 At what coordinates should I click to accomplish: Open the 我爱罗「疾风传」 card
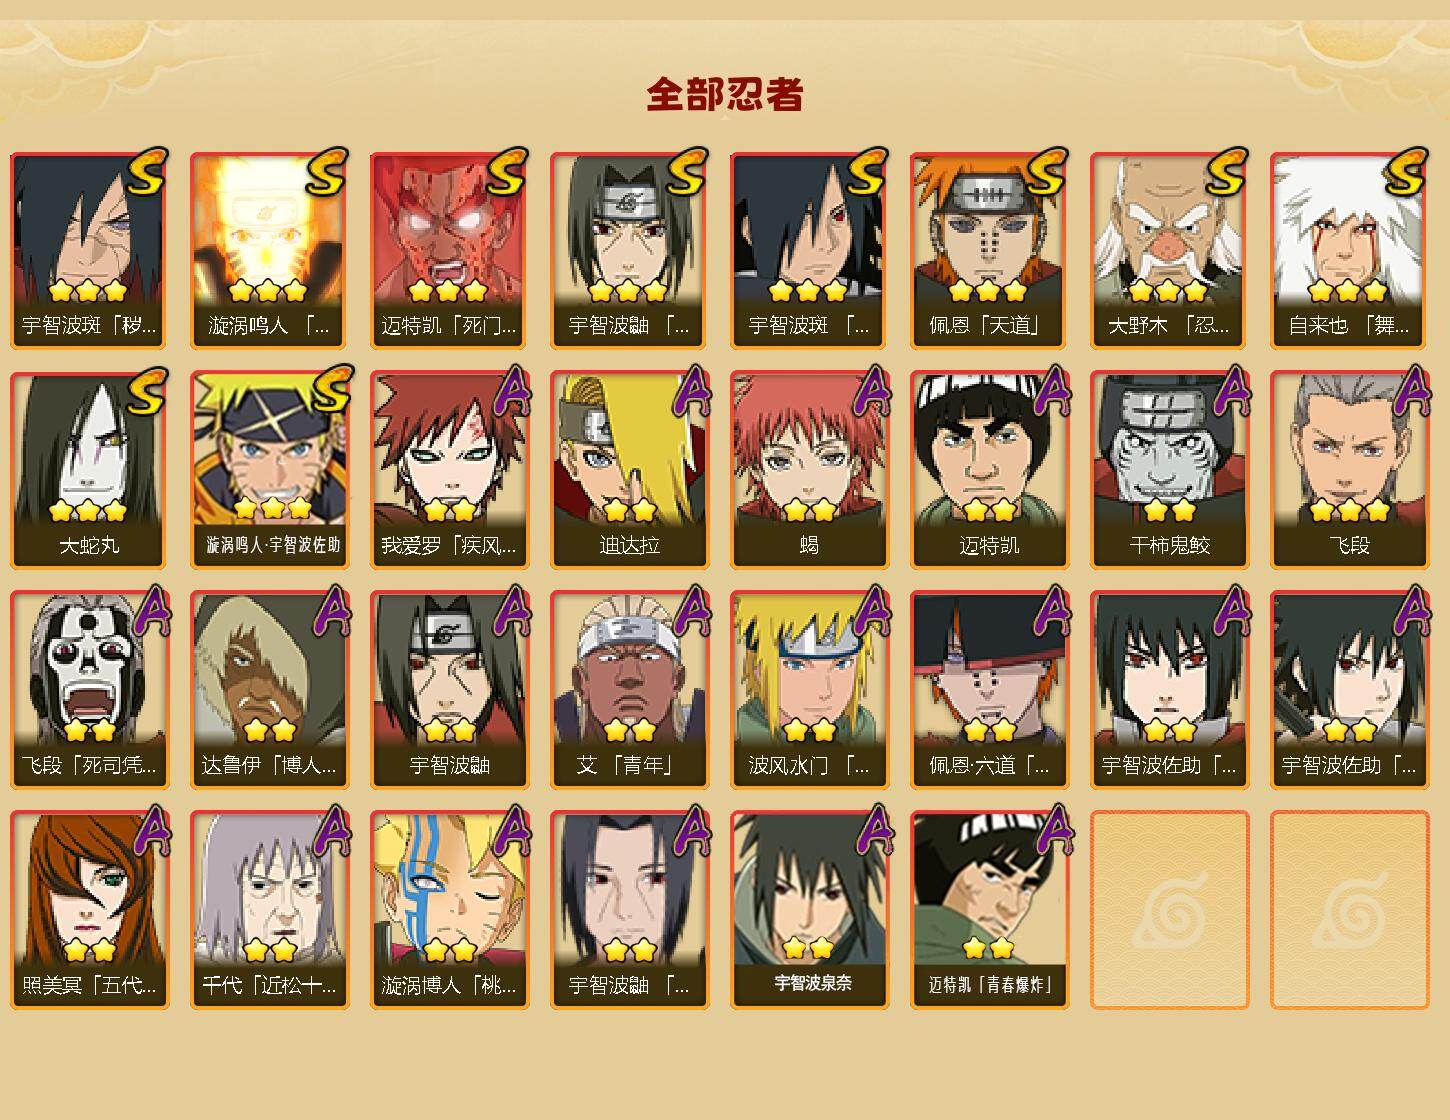(x=449, y=470)
